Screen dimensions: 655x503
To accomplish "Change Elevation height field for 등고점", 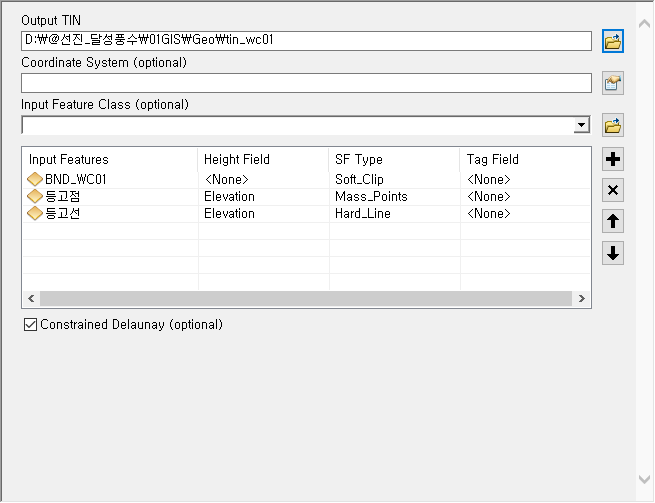I will point(229,196).
